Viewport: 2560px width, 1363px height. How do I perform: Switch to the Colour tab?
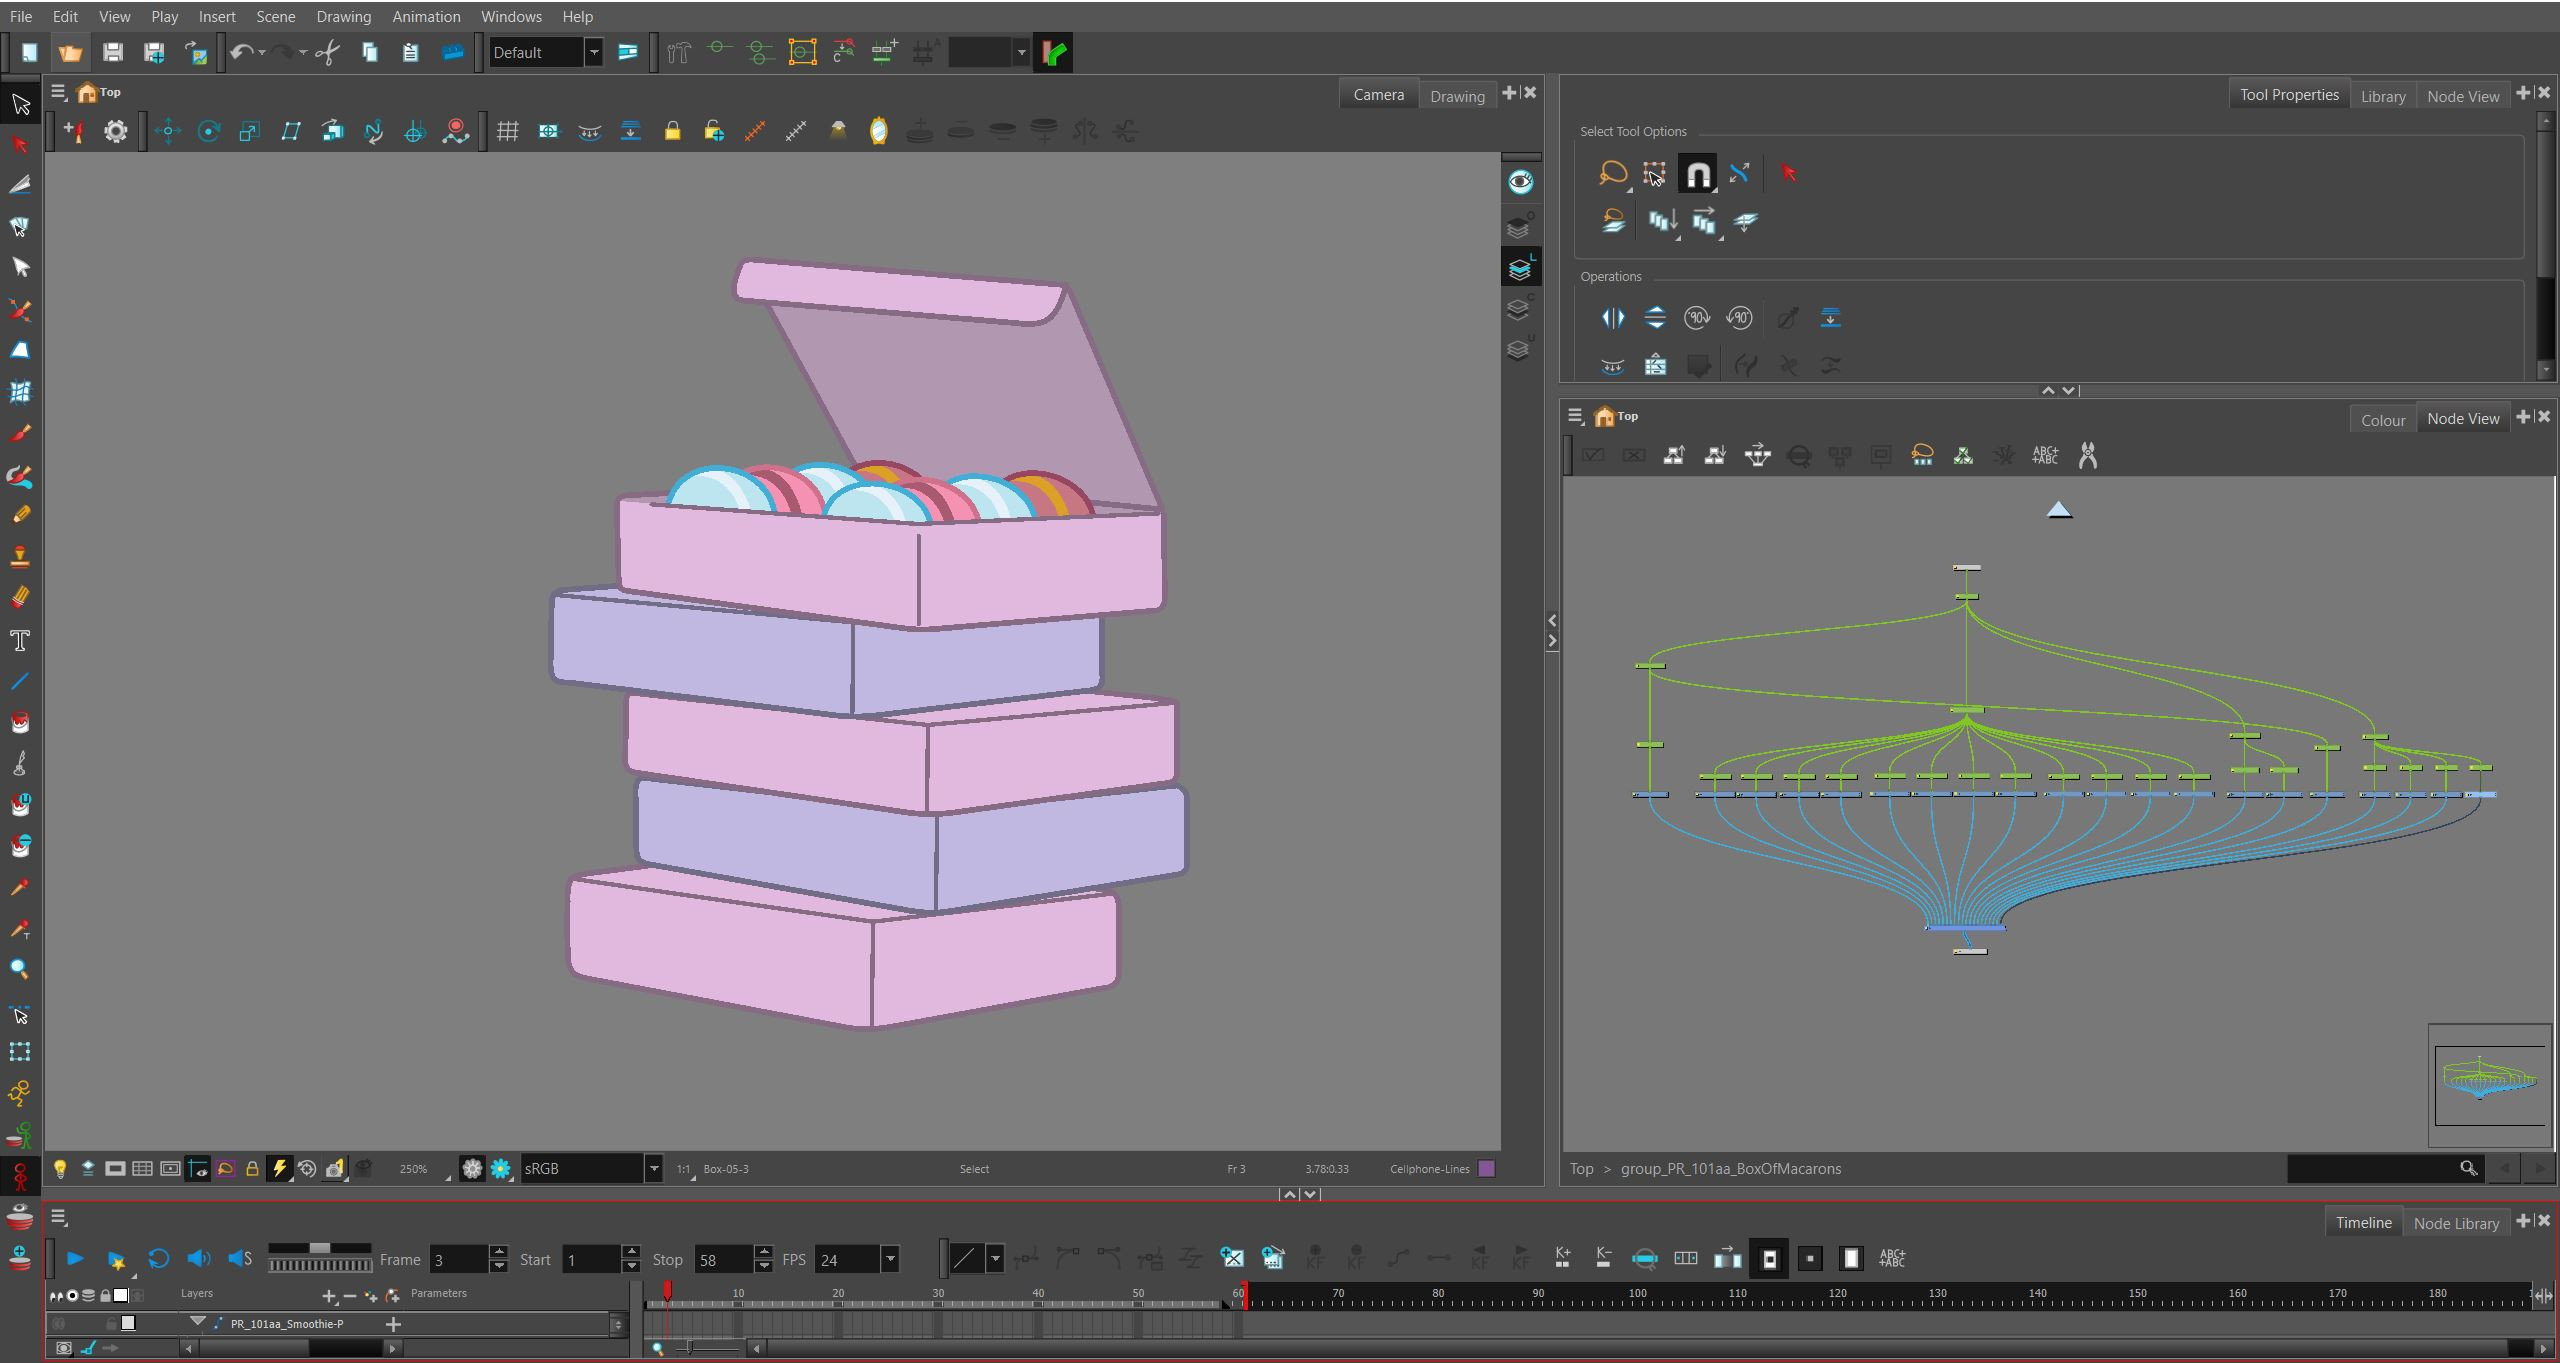[x=2382, y=420]
